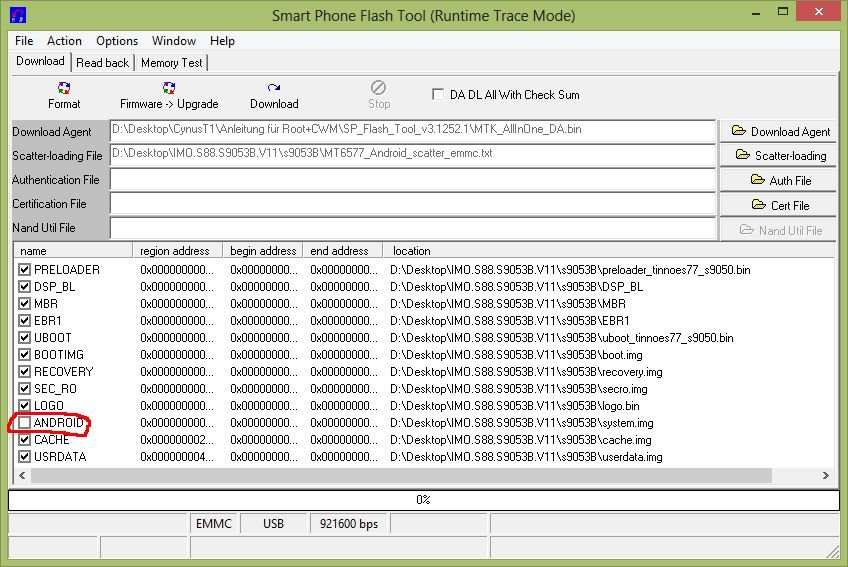Viewport: 848px width, 567px height.
Task: Select the secro.img location path
Action: pos(519,389)
